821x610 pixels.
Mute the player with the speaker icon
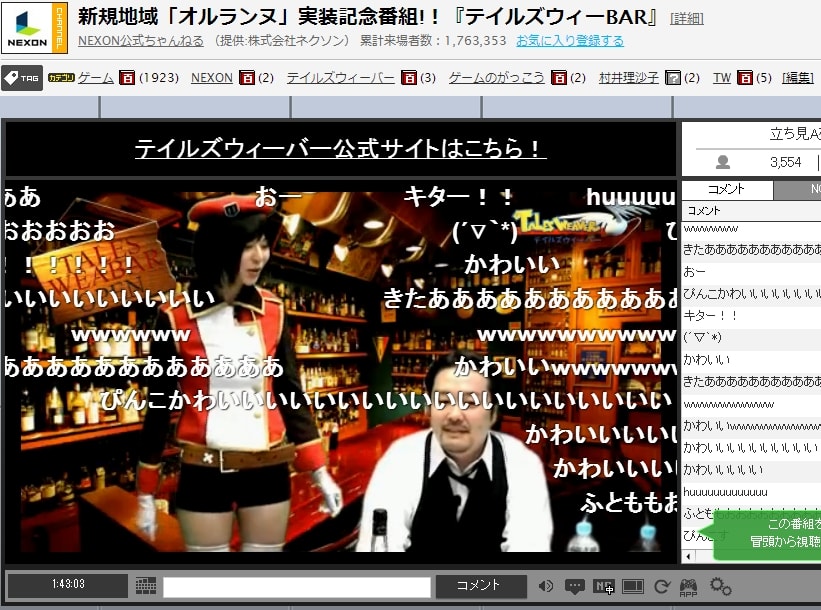point(545,586)
